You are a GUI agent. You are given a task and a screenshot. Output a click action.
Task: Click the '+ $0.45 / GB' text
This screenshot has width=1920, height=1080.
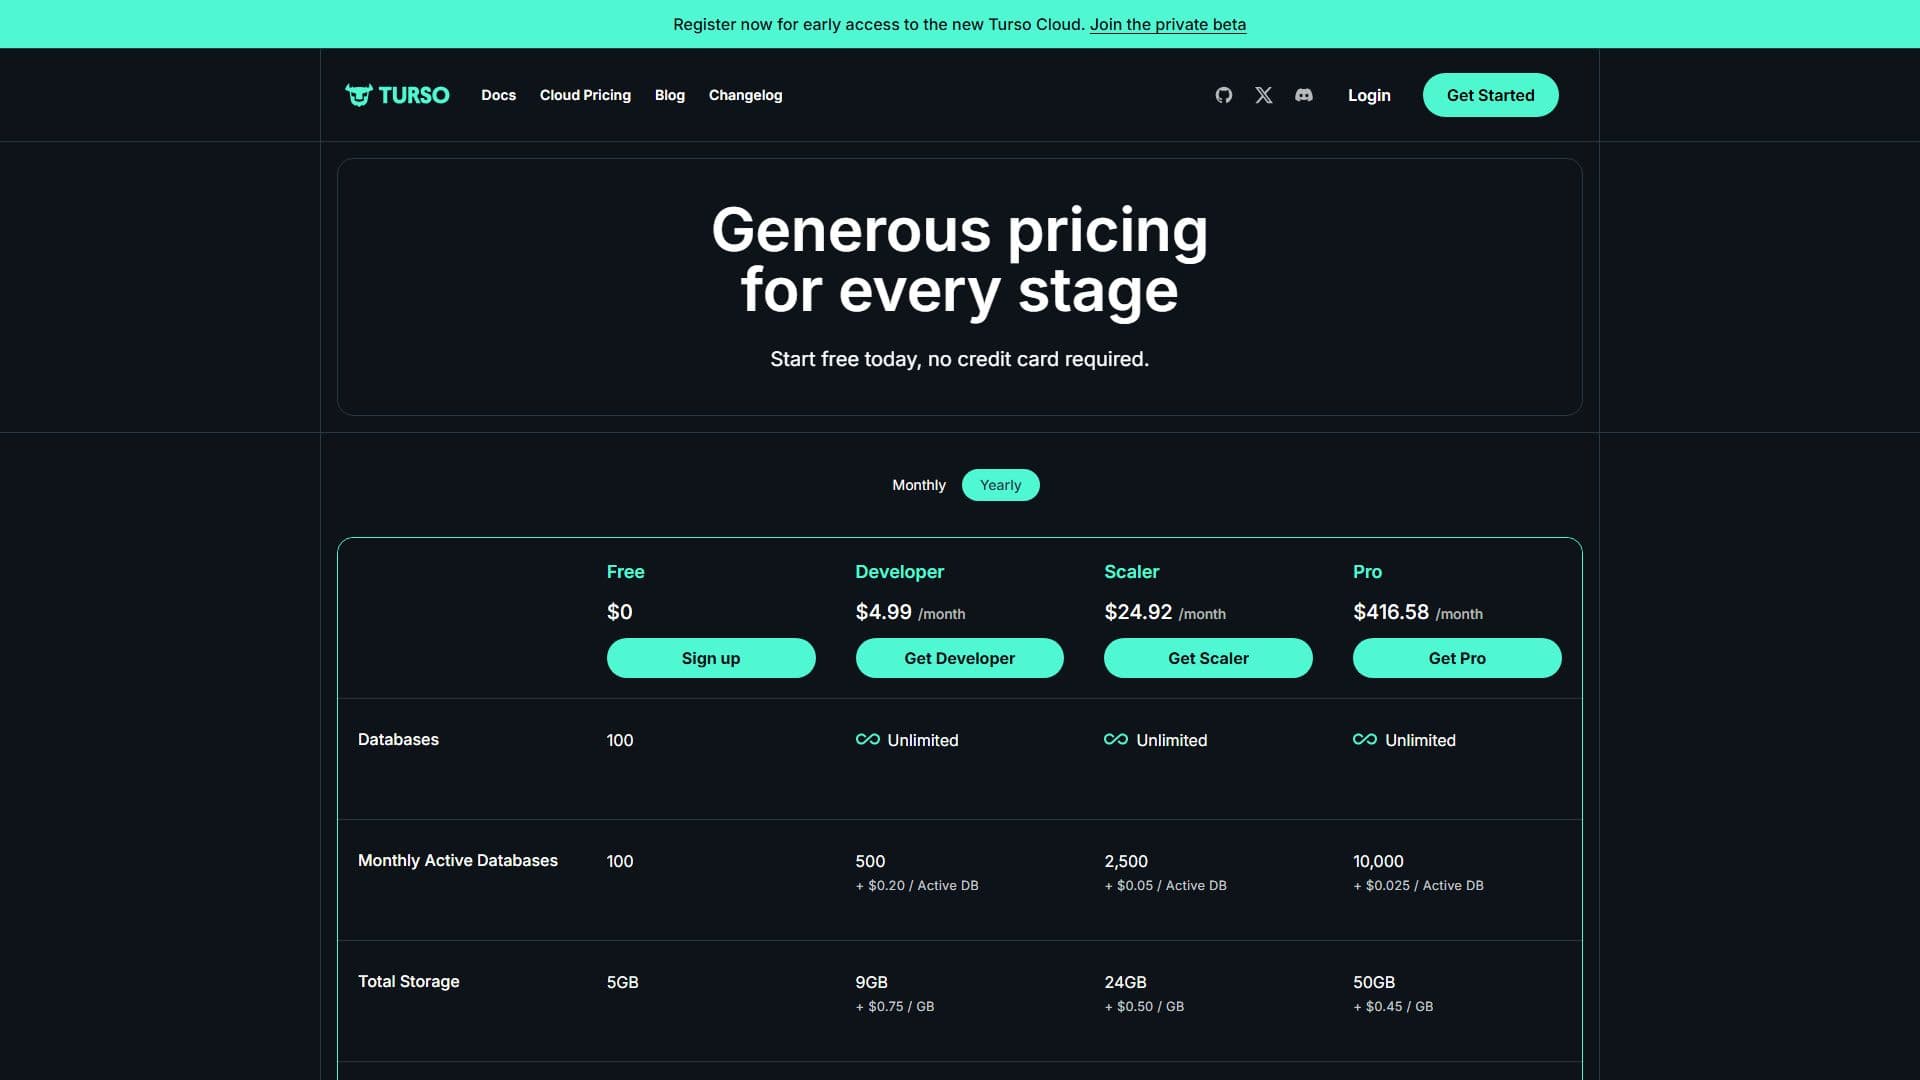(1393, 1007)
